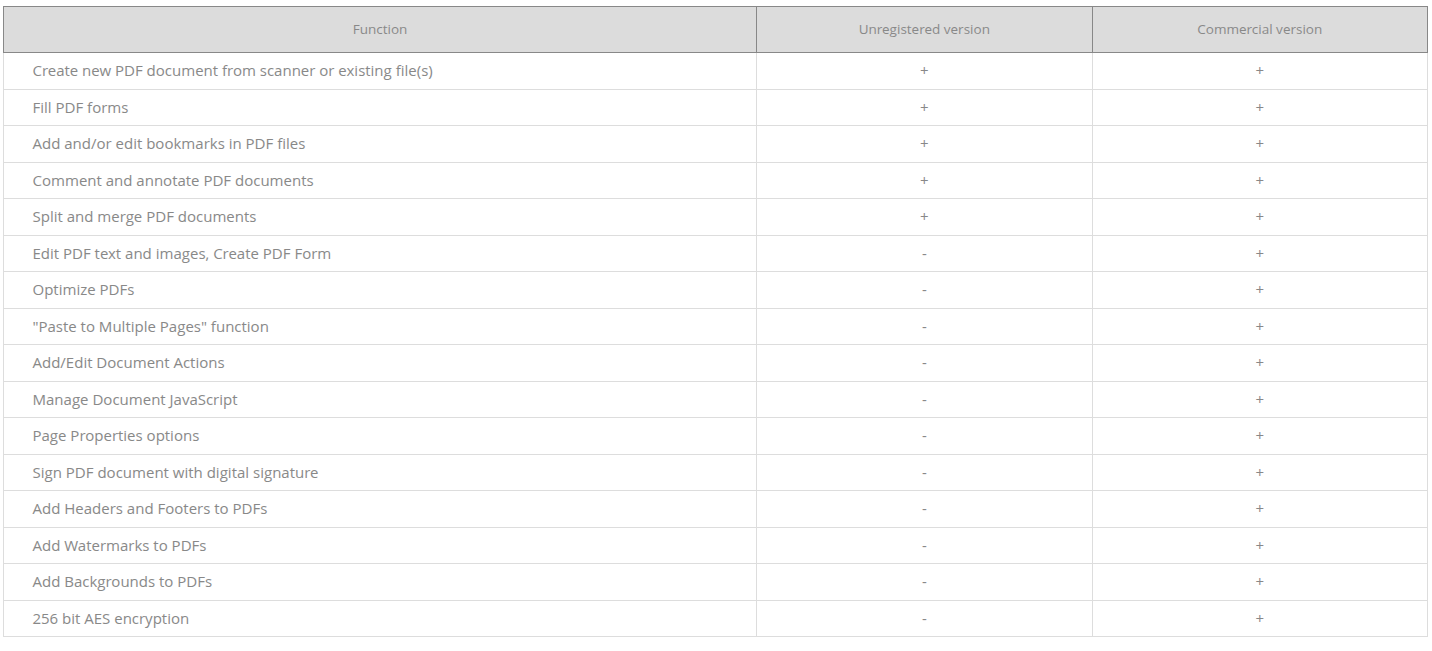Click the unregistered plus sign for Split and merge
The image size is (1432, 651).
tap(924, 217)
